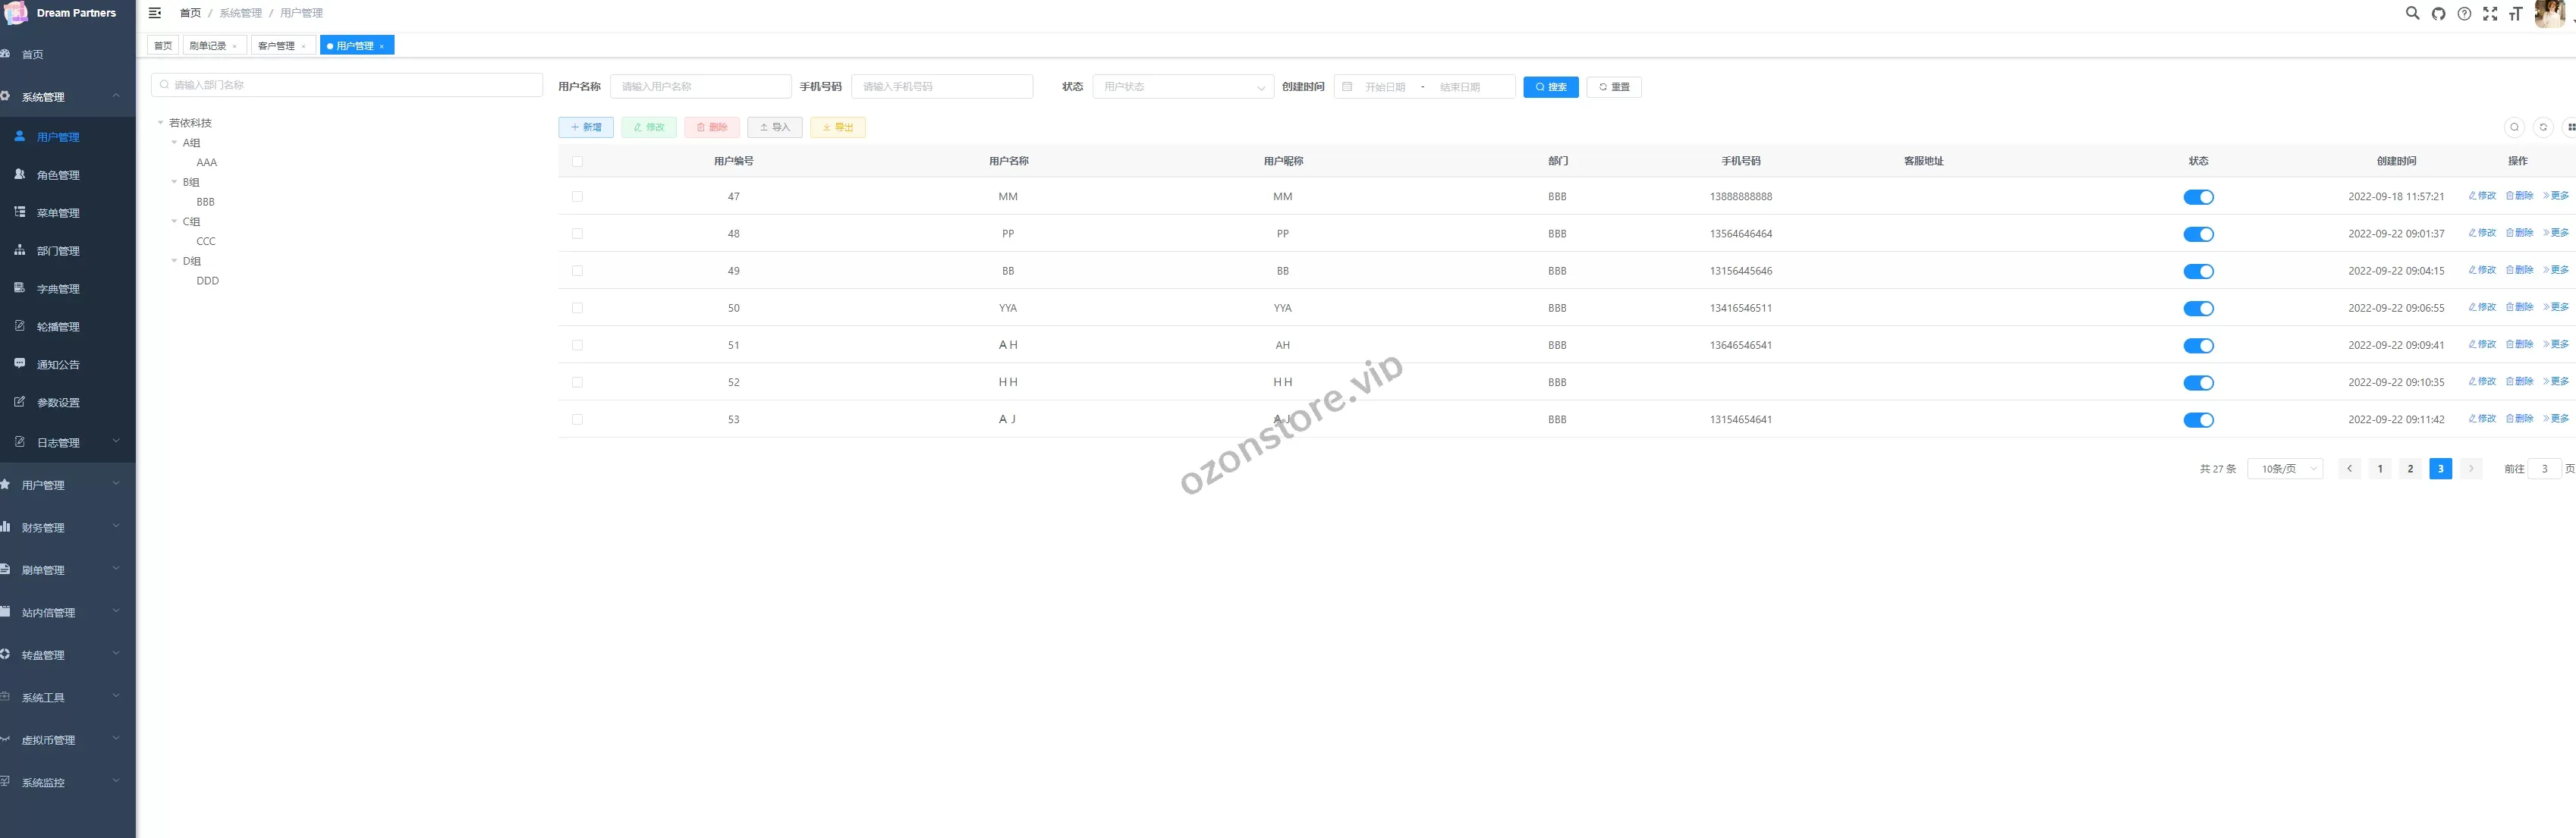The height and width of the screenshot is (838, 2576).
Task: Switch to the 客户管理 tab
Action: (276, 46)
